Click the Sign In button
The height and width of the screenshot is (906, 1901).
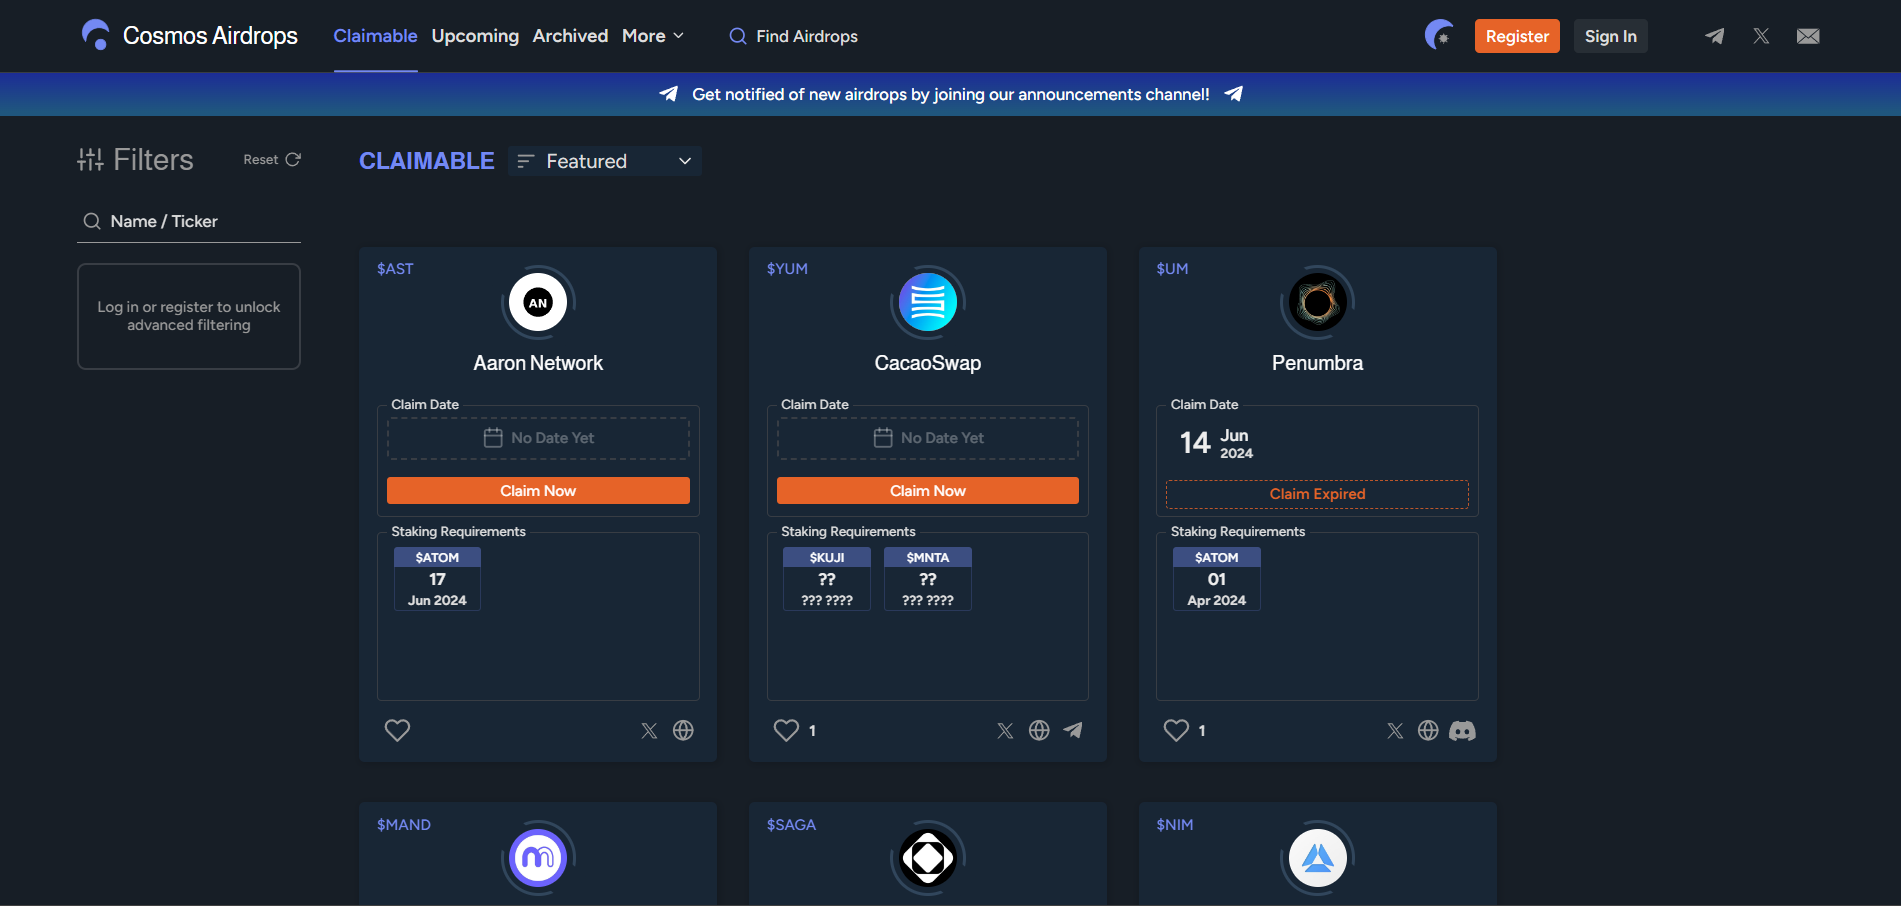(x=1611, y=36)
